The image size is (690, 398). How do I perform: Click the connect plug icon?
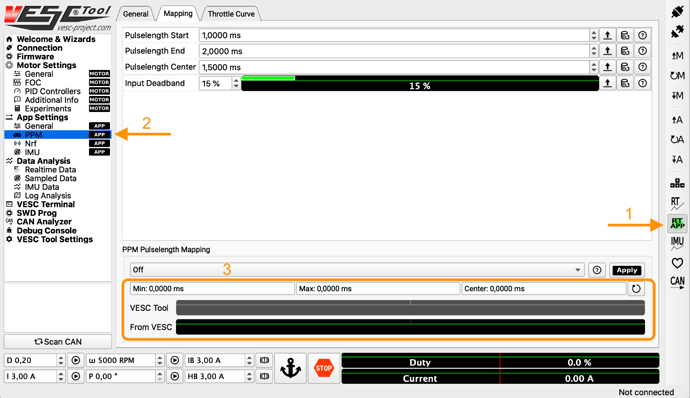pyautogui.click(x=677, y=12)
